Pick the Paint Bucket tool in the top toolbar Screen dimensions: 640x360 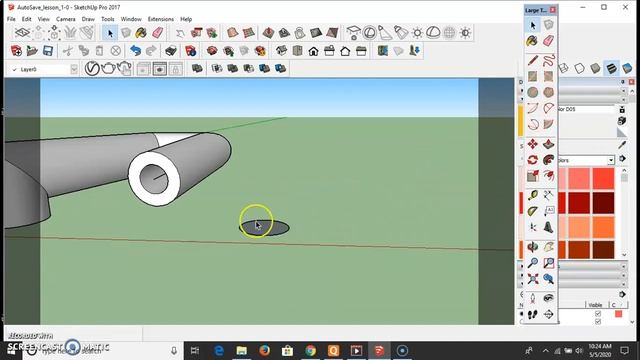141,33
